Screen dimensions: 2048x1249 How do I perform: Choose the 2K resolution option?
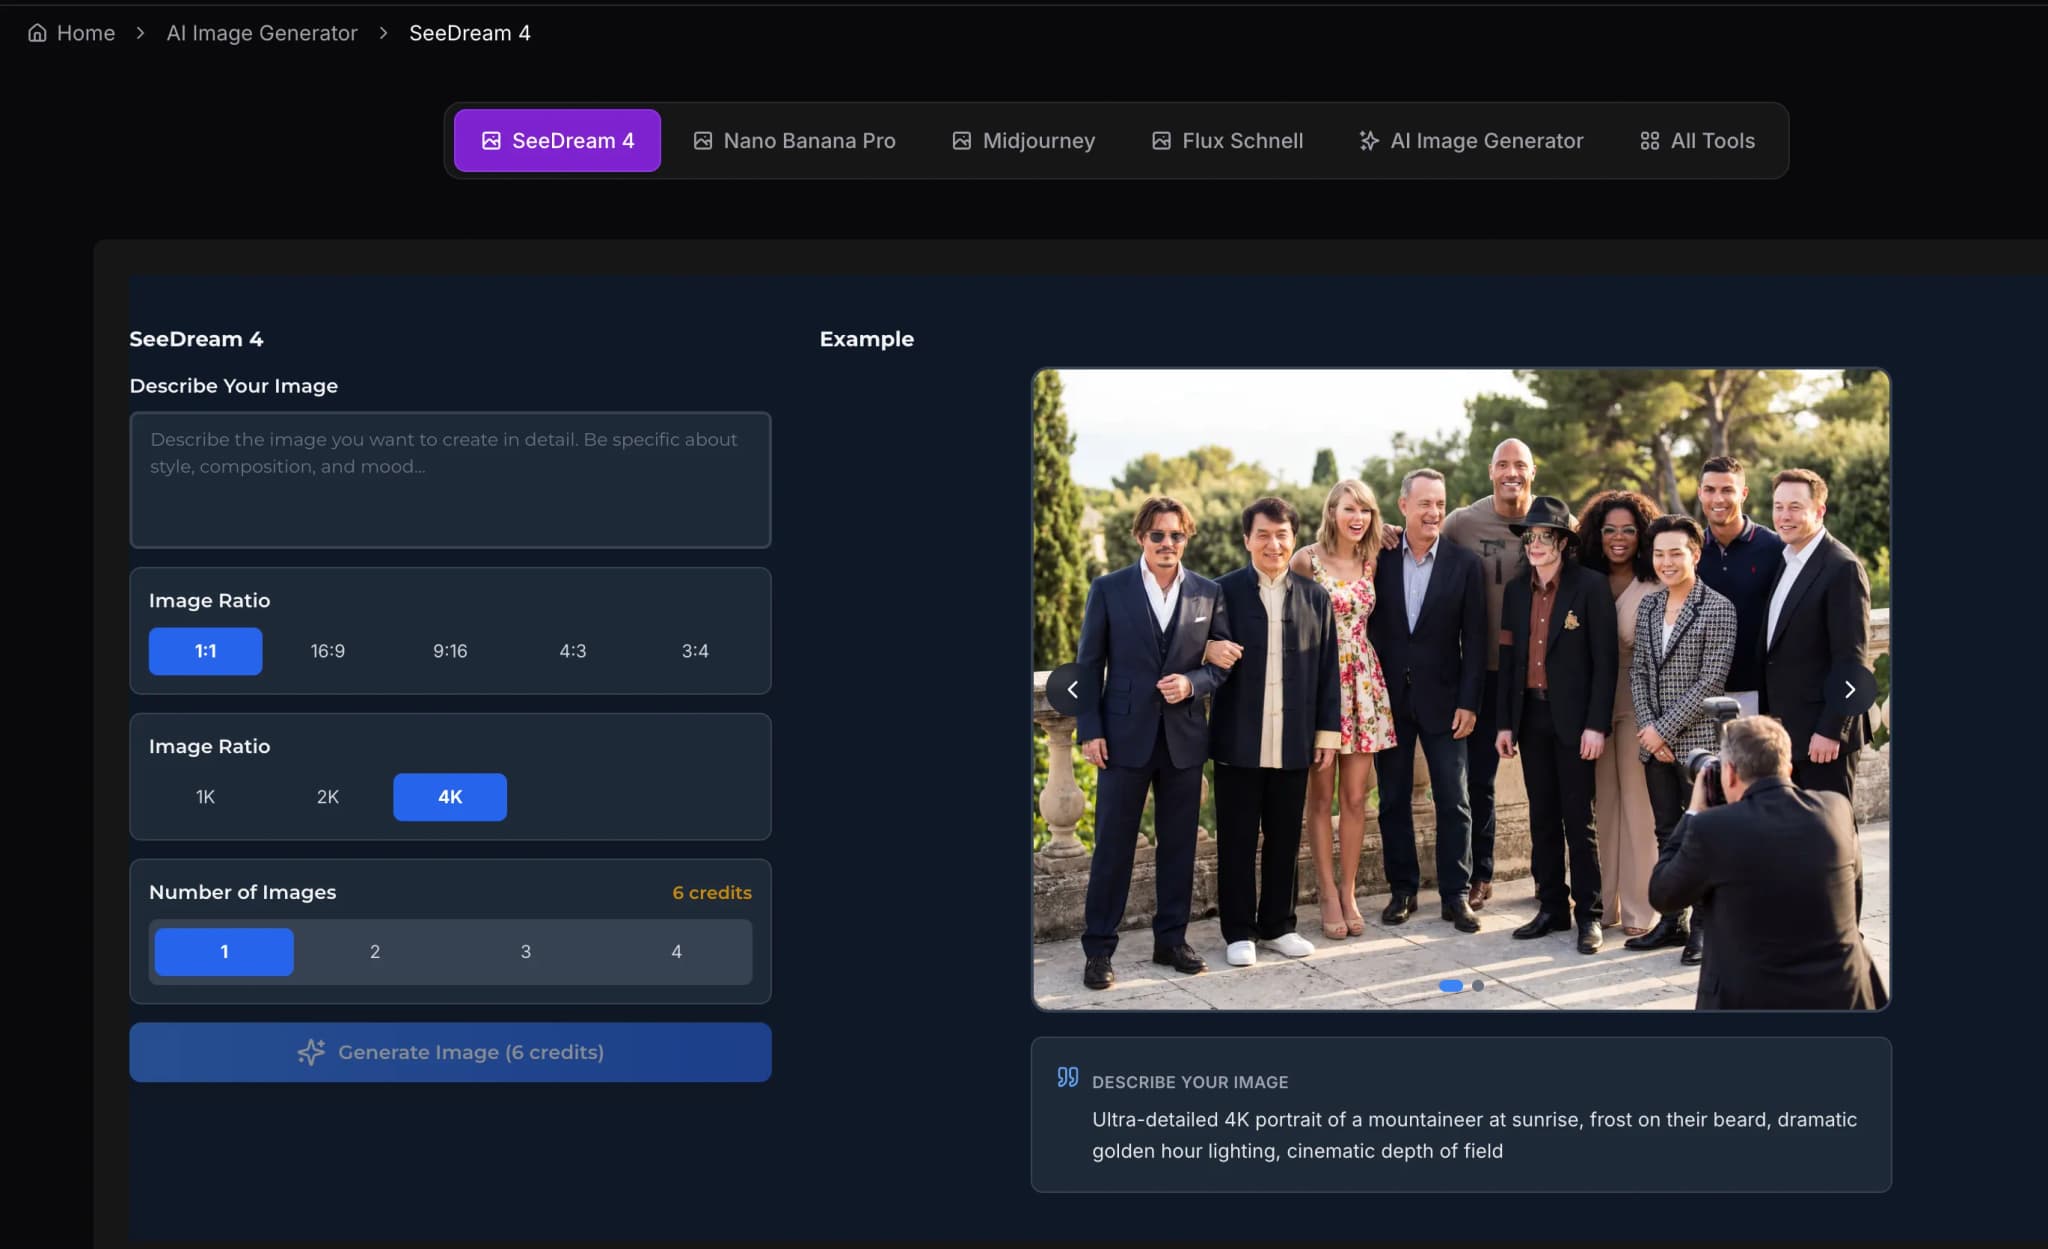[327, 797]
